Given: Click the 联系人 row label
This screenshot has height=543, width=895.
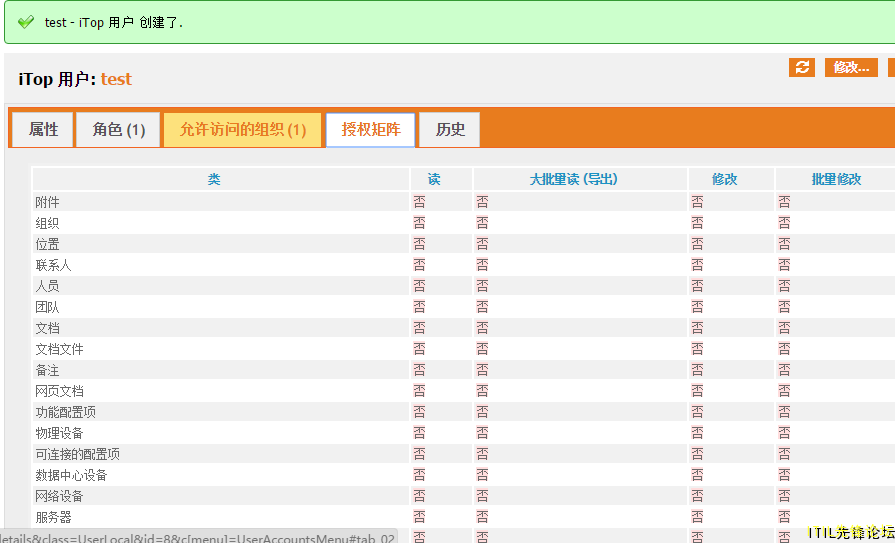Looking at the screenshot, I should click(x=53, y=265).
